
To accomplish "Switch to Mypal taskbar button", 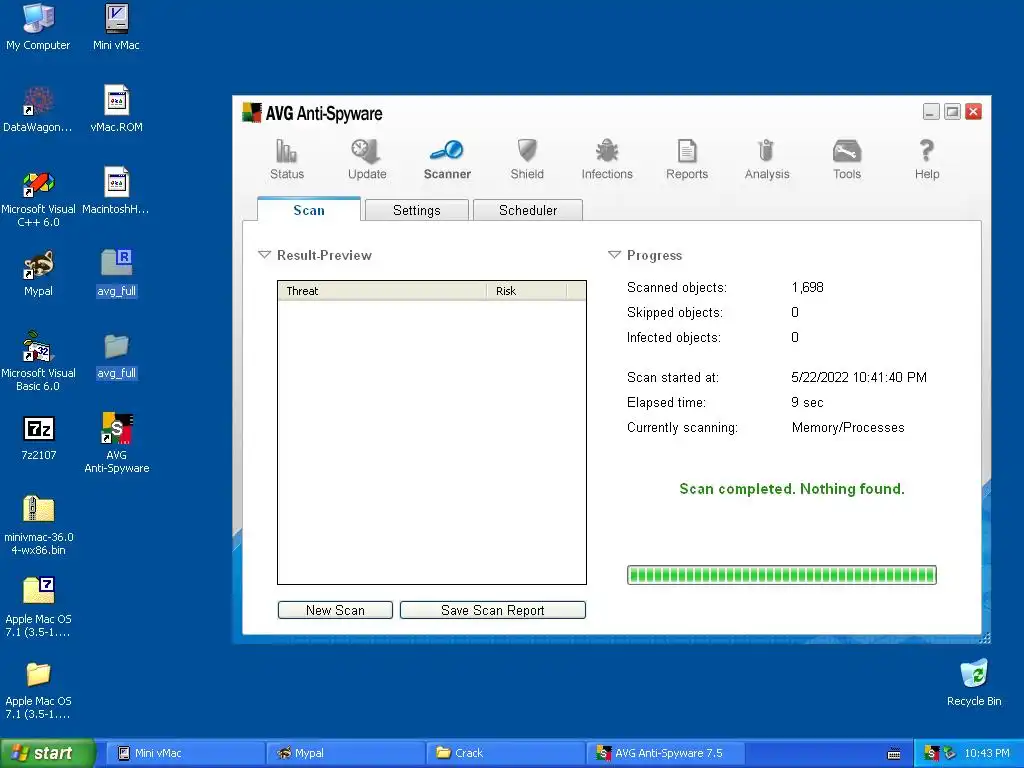I will pyautogui.click(x=346, y=753).
